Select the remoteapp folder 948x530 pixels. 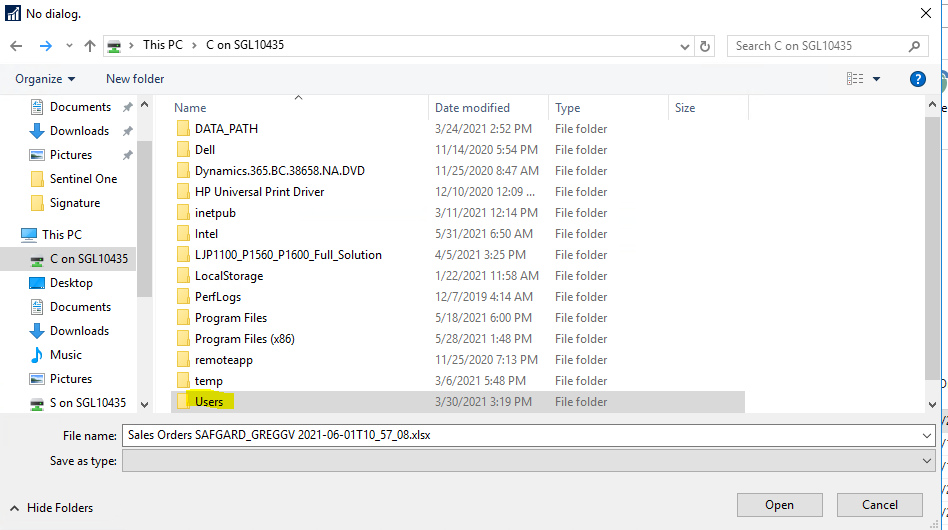224,360
